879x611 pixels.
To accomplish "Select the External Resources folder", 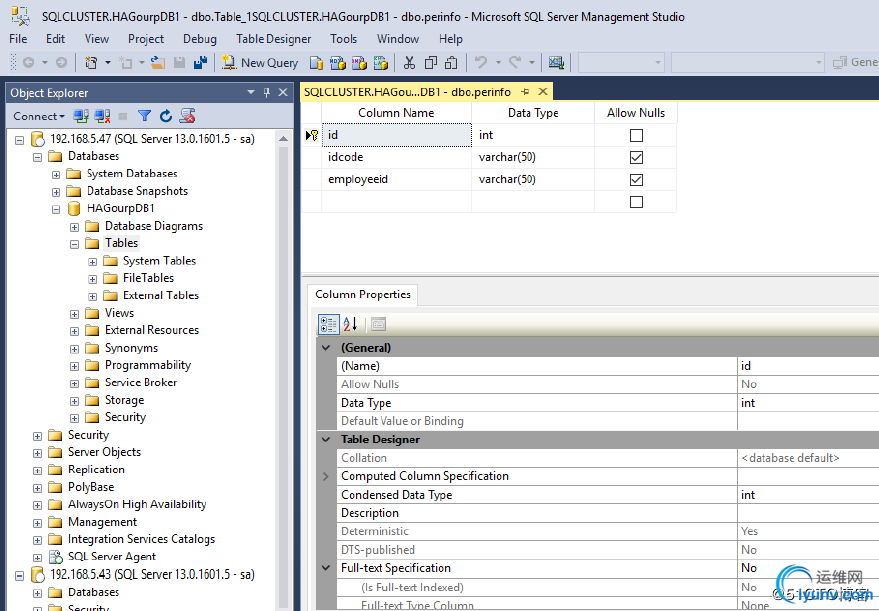I will point(151,330).
